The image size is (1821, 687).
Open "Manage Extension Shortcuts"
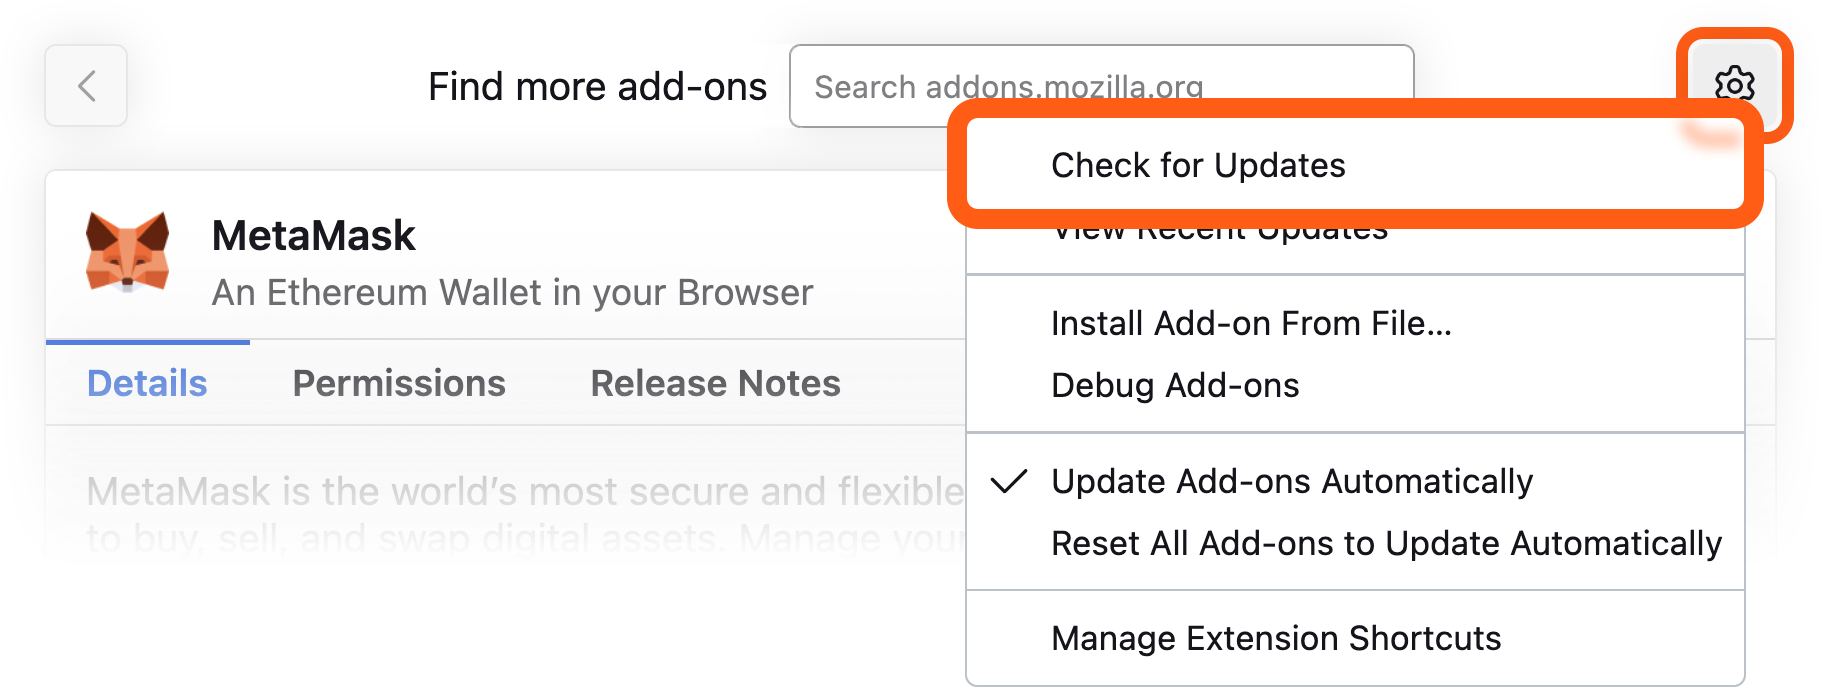pyautogui.click(x=1275, y=638)
